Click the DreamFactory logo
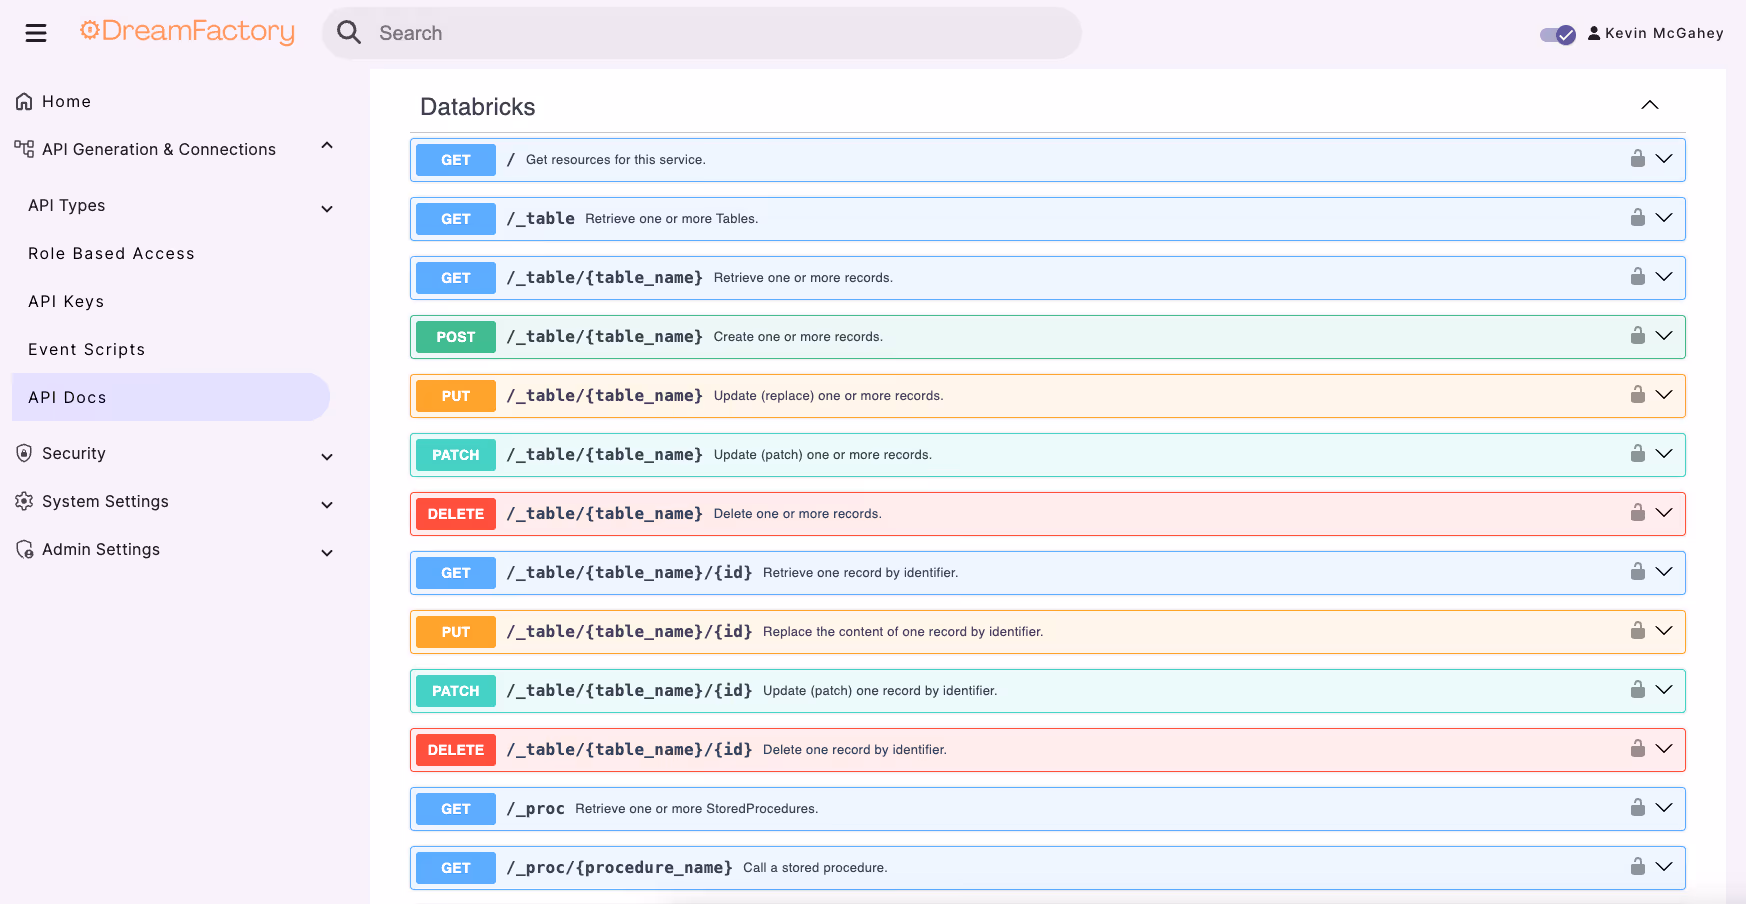The image size is (1746, 904). coord(187,32)
